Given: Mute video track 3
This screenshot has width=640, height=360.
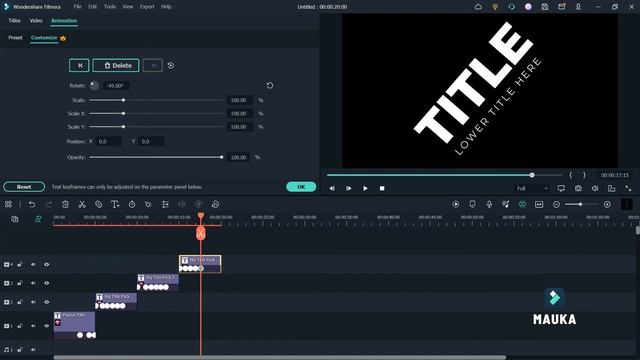Looking at the screenshot, I should click(33, 283).
